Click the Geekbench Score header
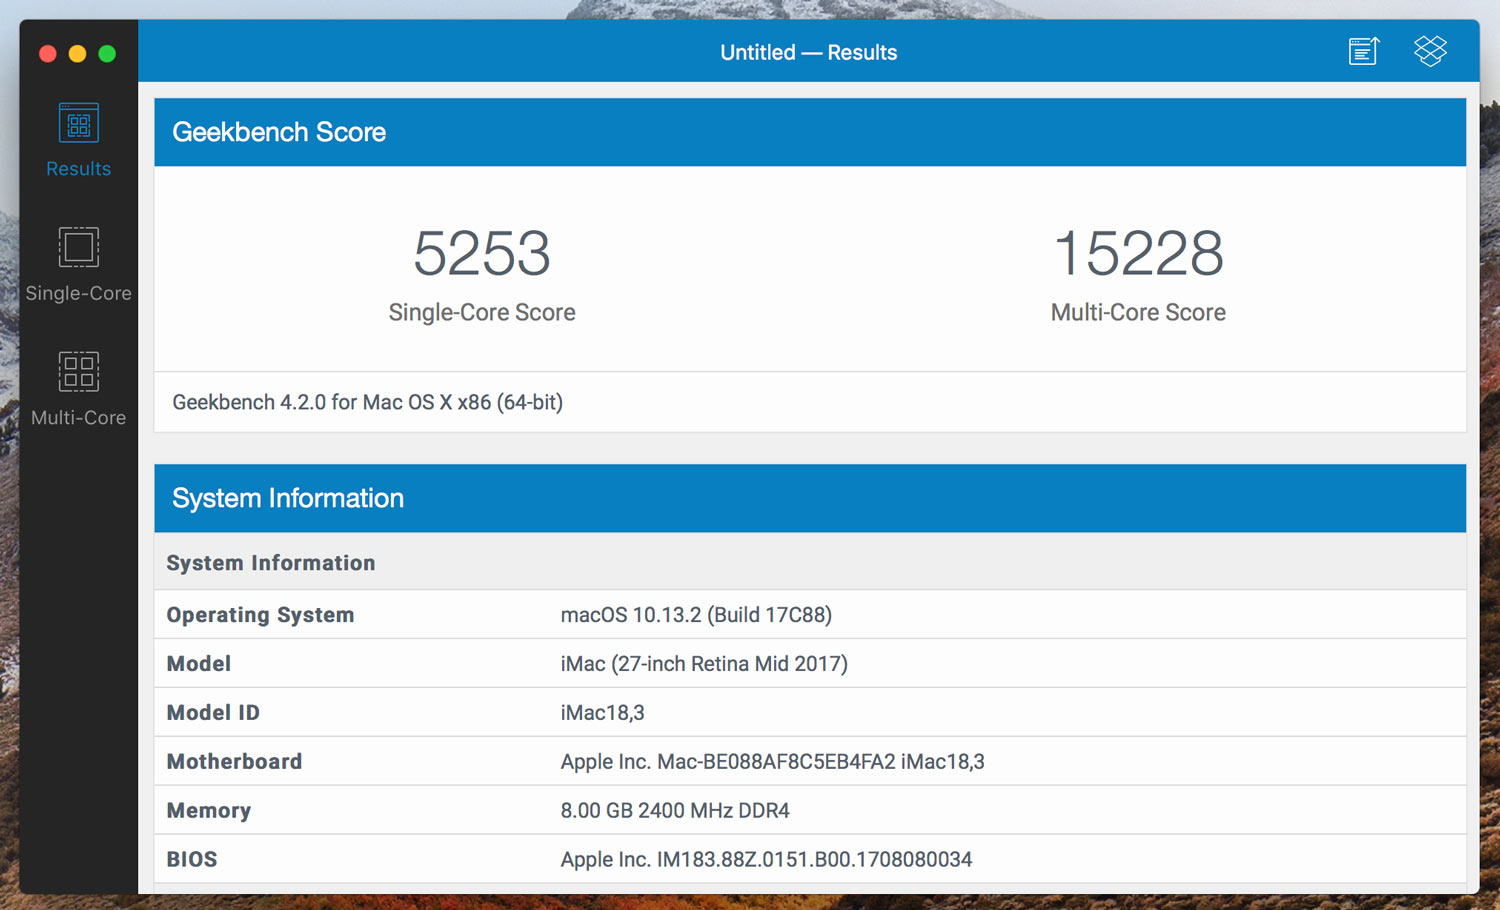1500x910 pixels. pyautogui.click(x=810, y=132)
